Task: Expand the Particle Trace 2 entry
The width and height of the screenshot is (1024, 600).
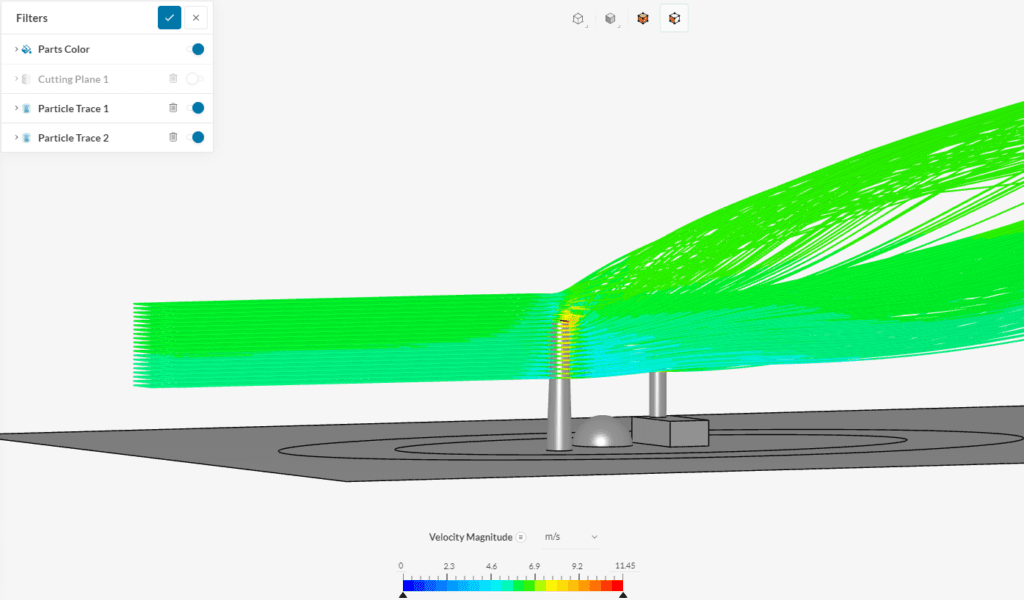Action: pyautogui.click(x=16, y=137)
